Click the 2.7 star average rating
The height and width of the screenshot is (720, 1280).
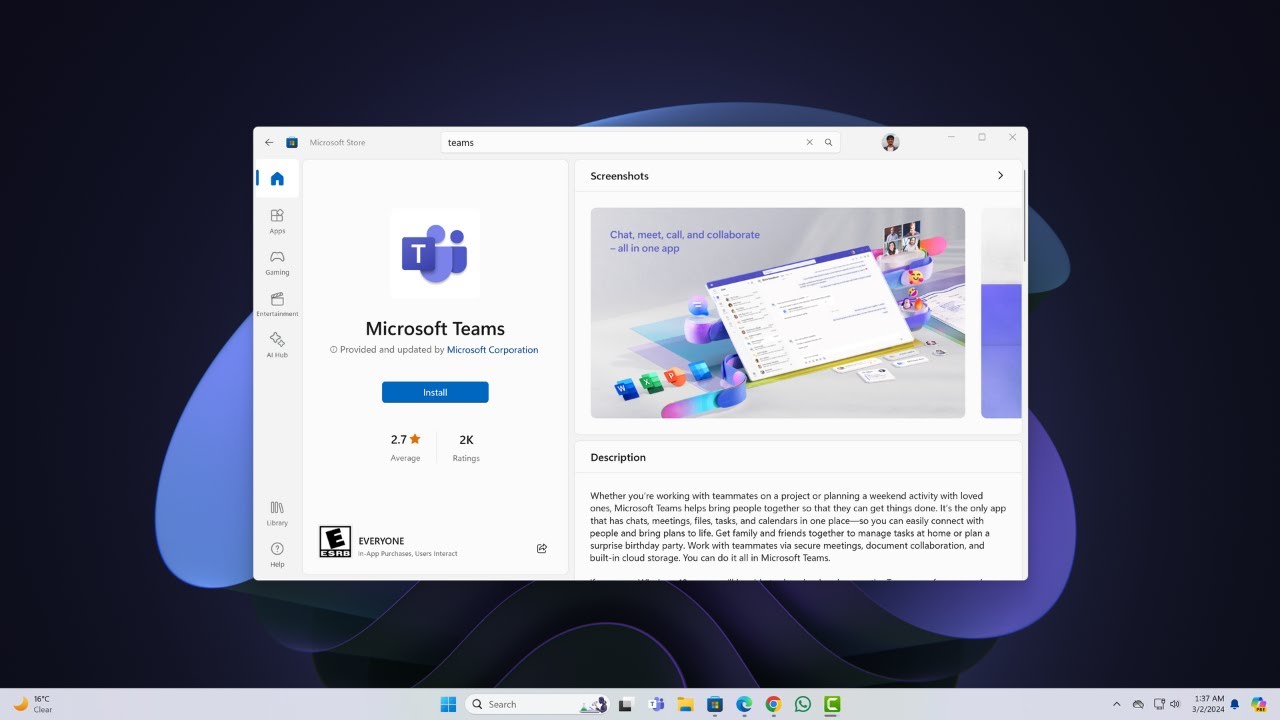[406, 446]
